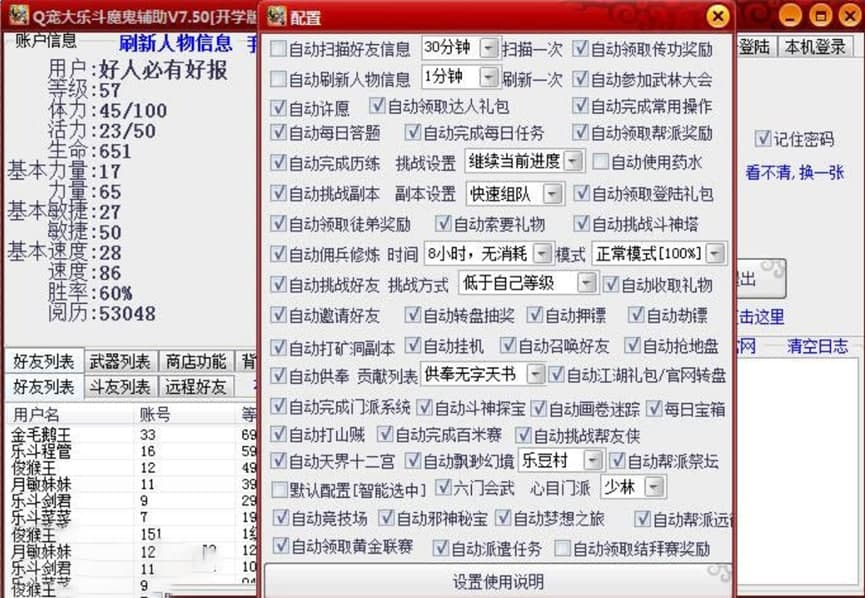Viewport: 865px width, 598px height.
Task: Toggle 自动领取传功奖励 checkbox
Action: click(580, 49)
